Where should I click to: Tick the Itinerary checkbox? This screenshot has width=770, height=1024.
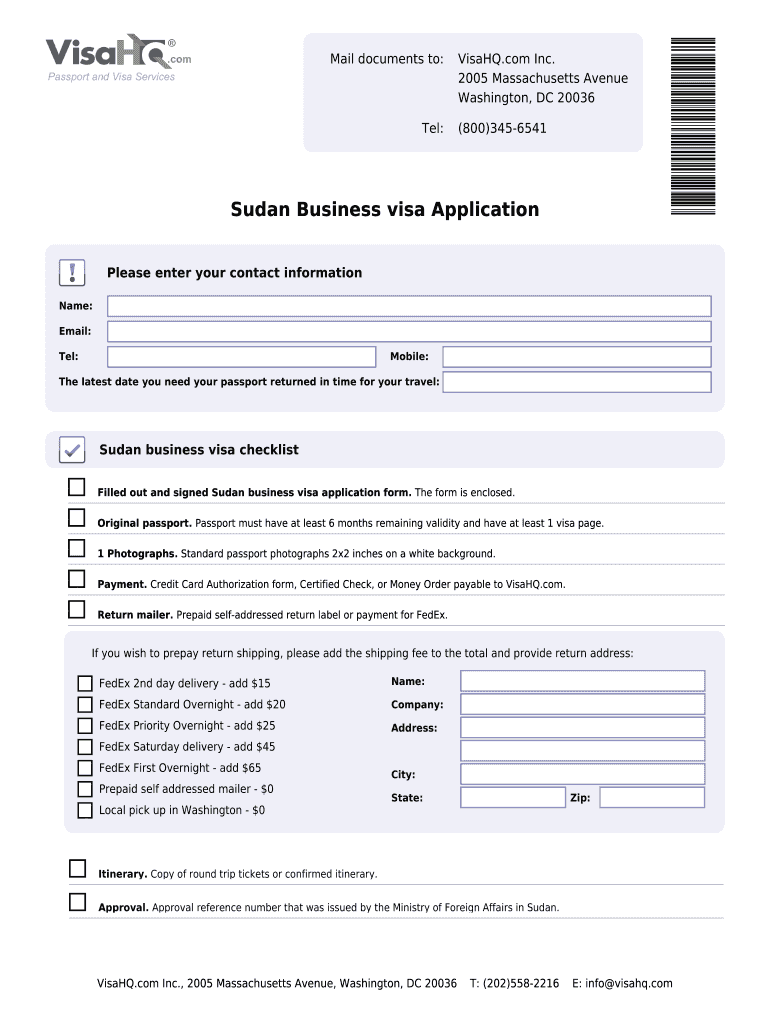[x=77, y=868]
